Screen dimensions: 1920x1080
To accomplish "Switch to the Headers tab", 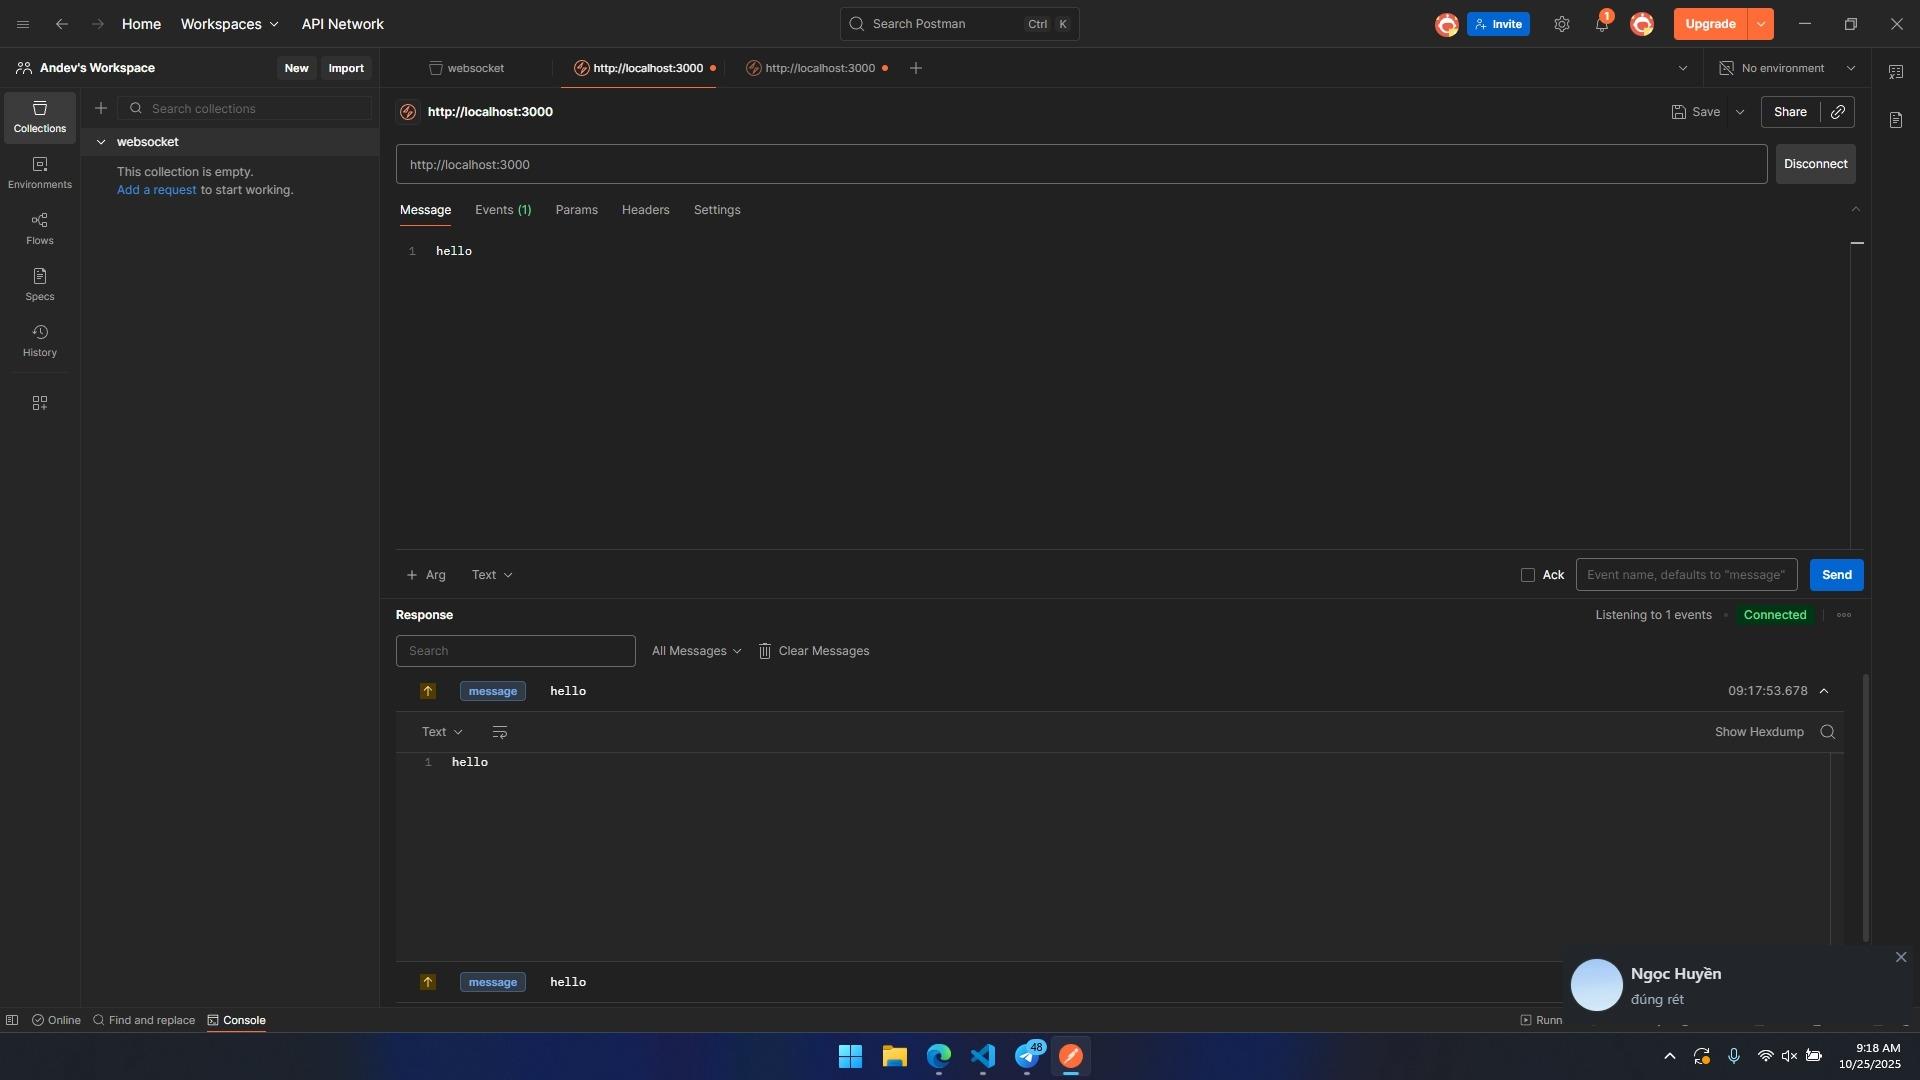I will (645, 210).
